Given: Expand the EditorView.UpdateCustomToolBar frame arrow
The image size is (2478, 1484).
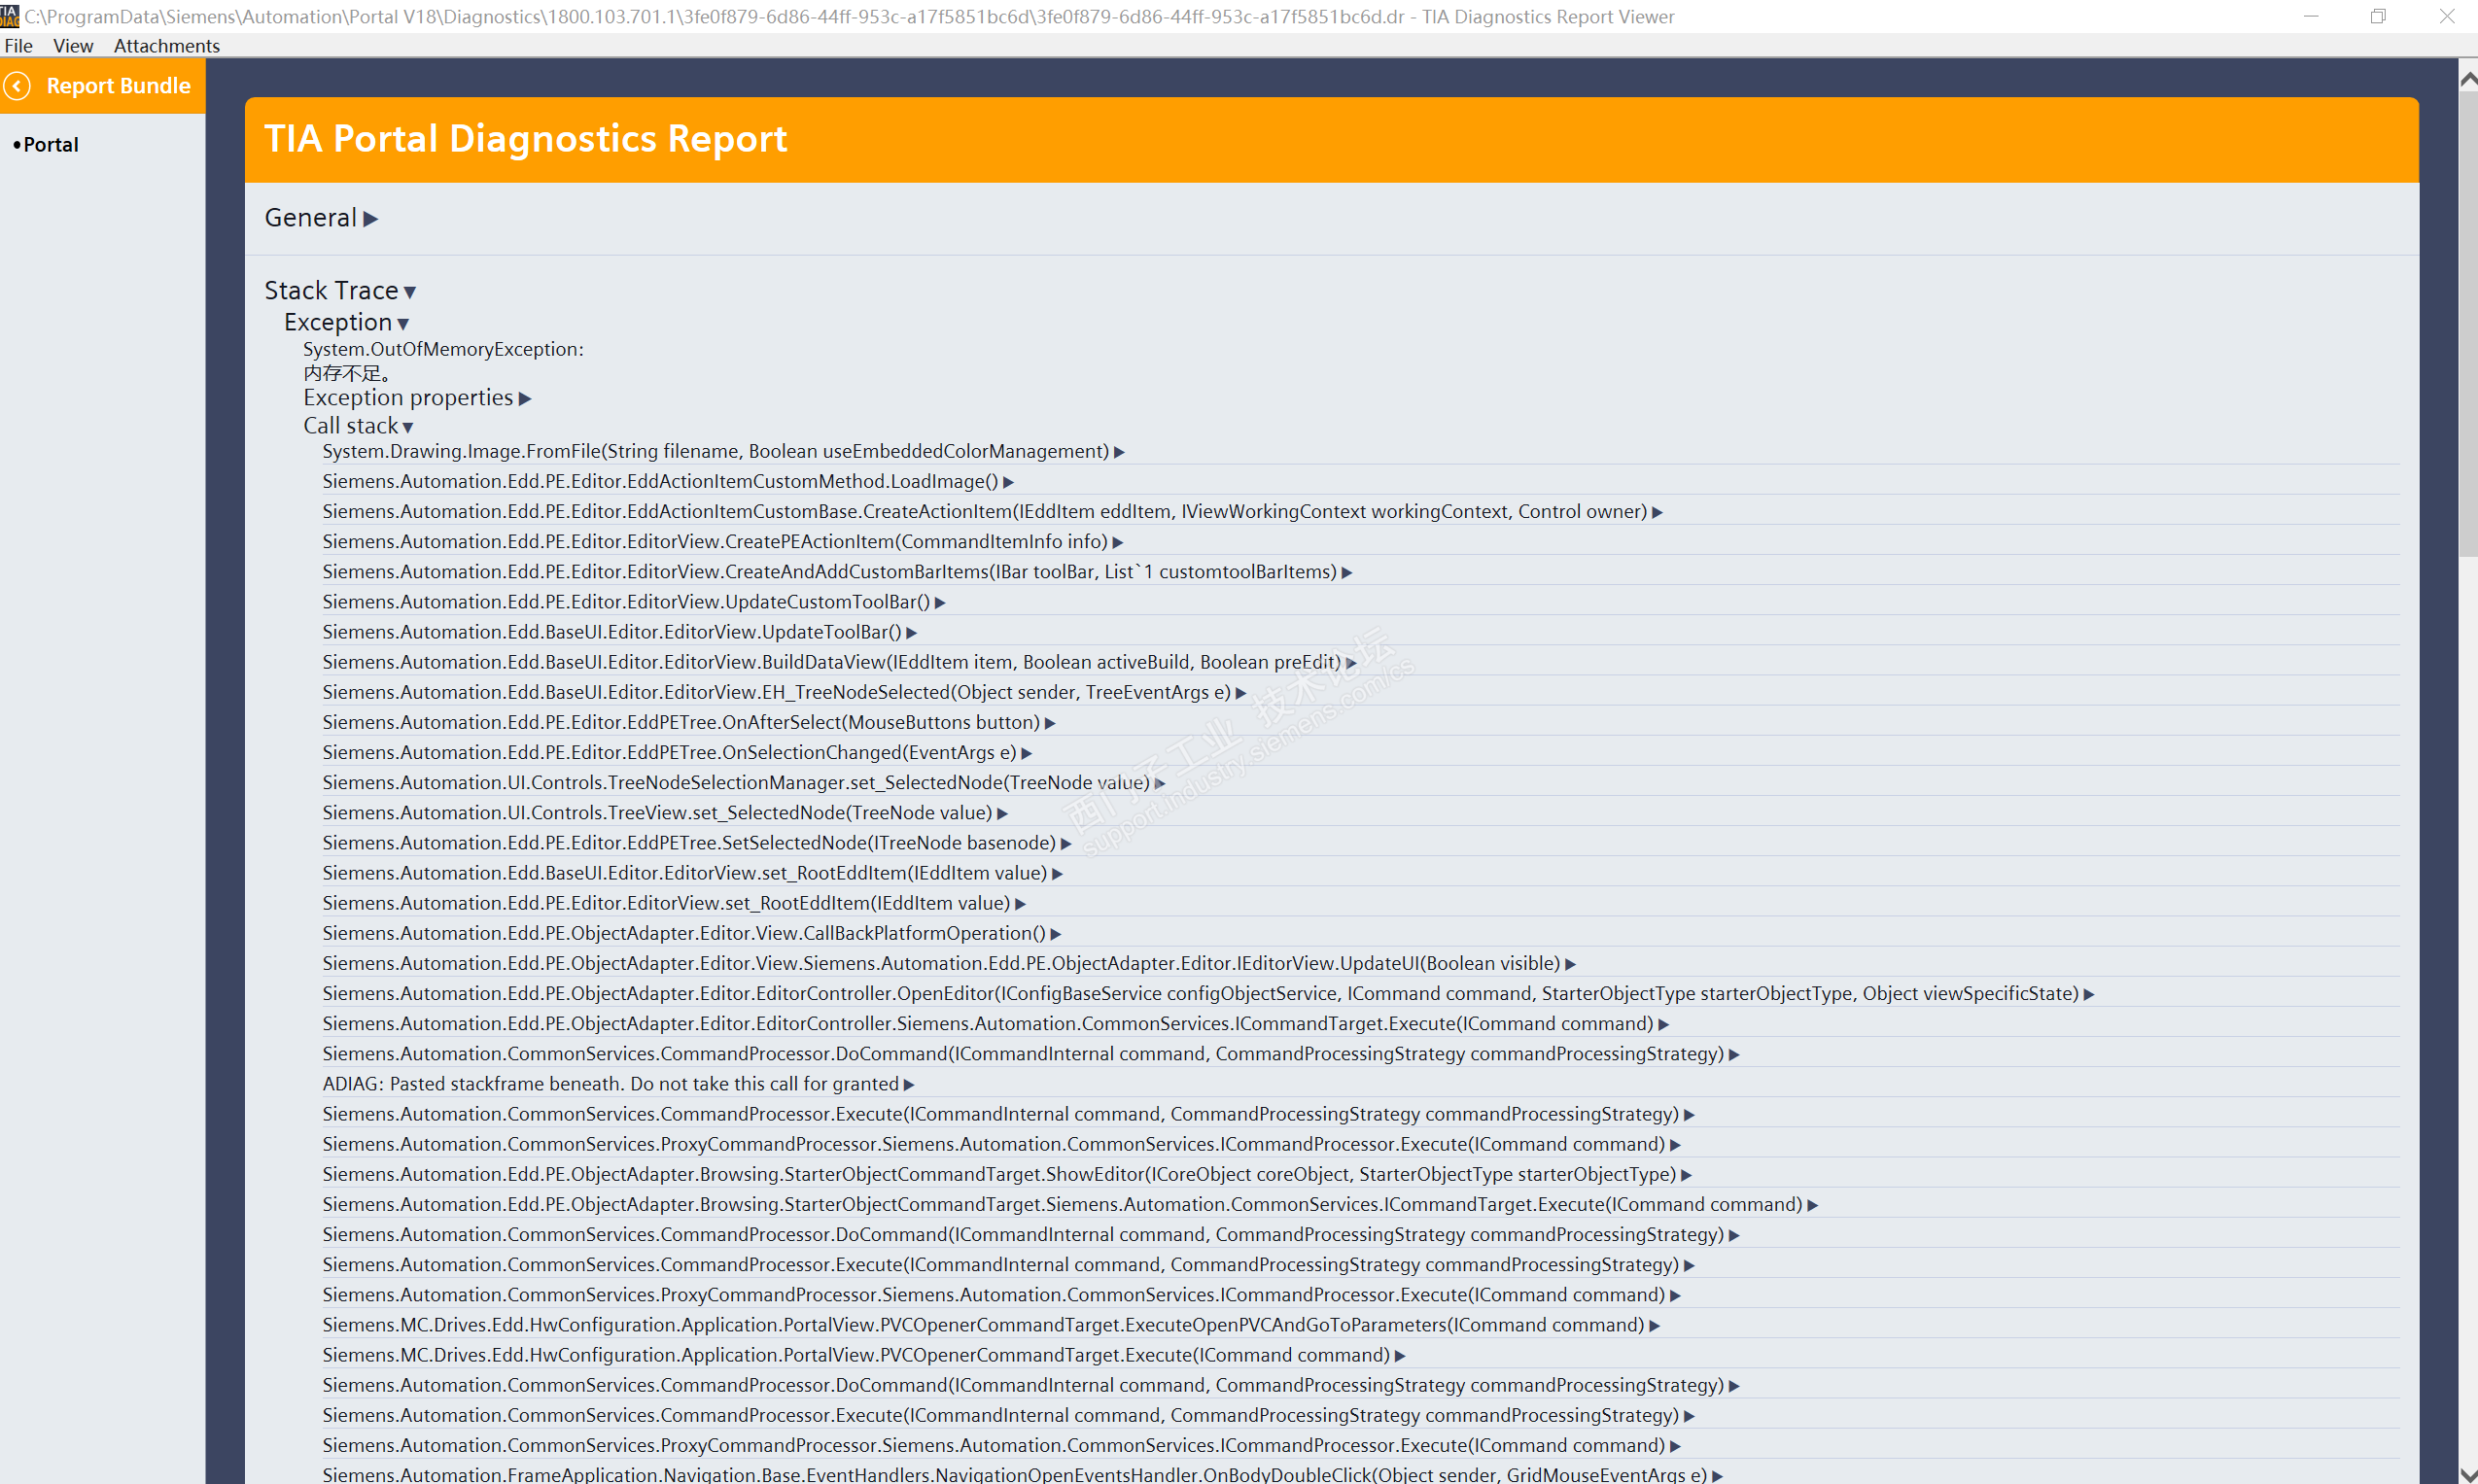Looking at the screenshot, I should [x=940, y=603].
